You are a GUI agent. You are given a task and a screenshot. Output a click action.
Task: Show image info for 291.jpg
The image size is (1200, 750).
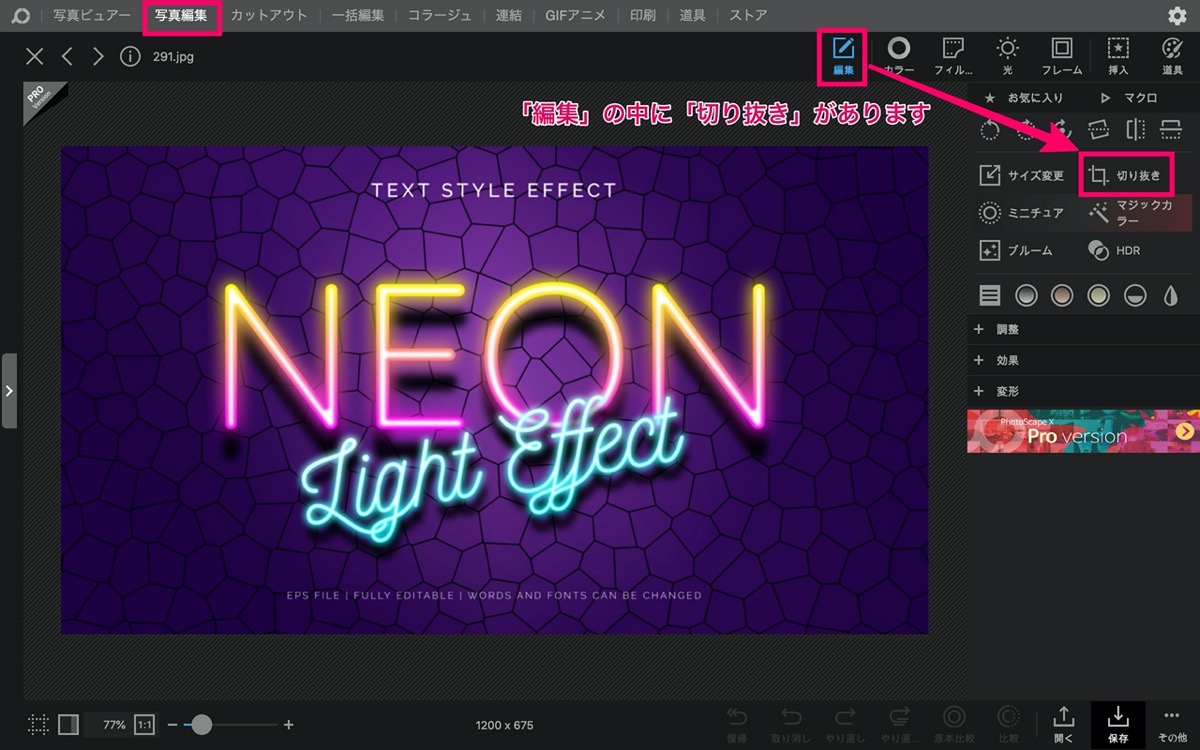[130, 57]
